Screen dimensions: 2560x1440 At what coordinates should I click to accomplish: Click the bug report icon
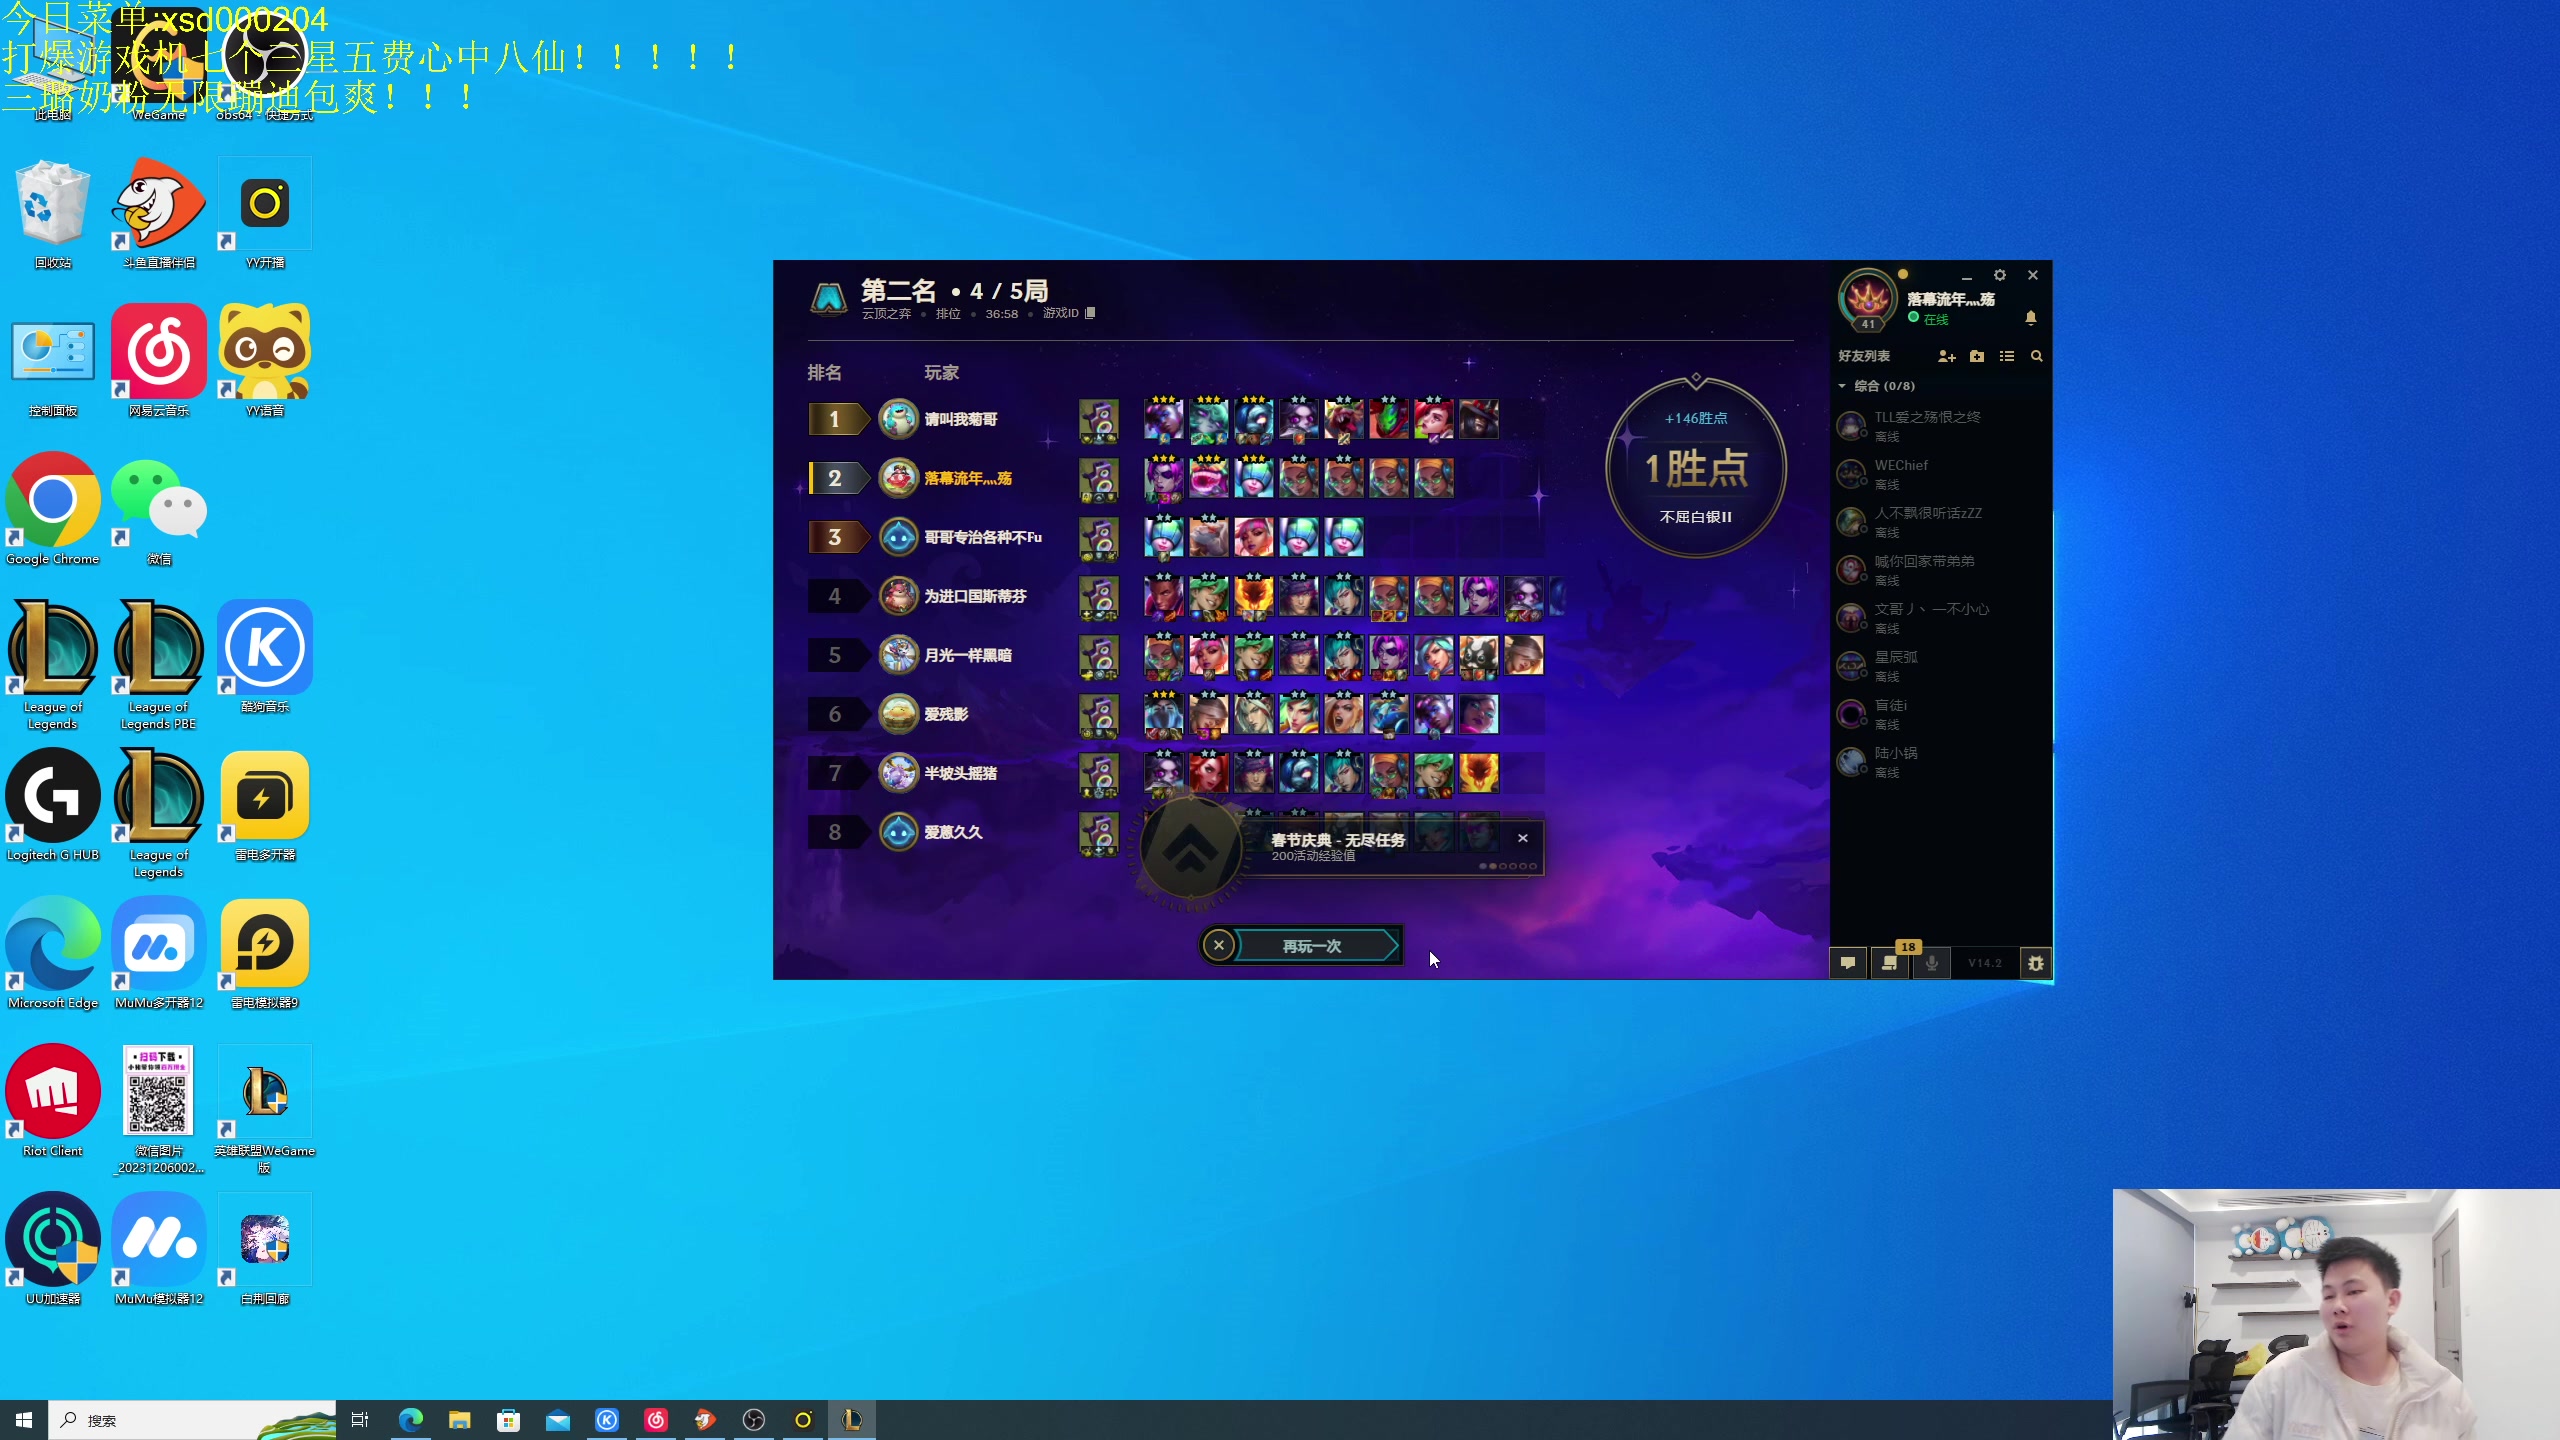point(2035,963)
